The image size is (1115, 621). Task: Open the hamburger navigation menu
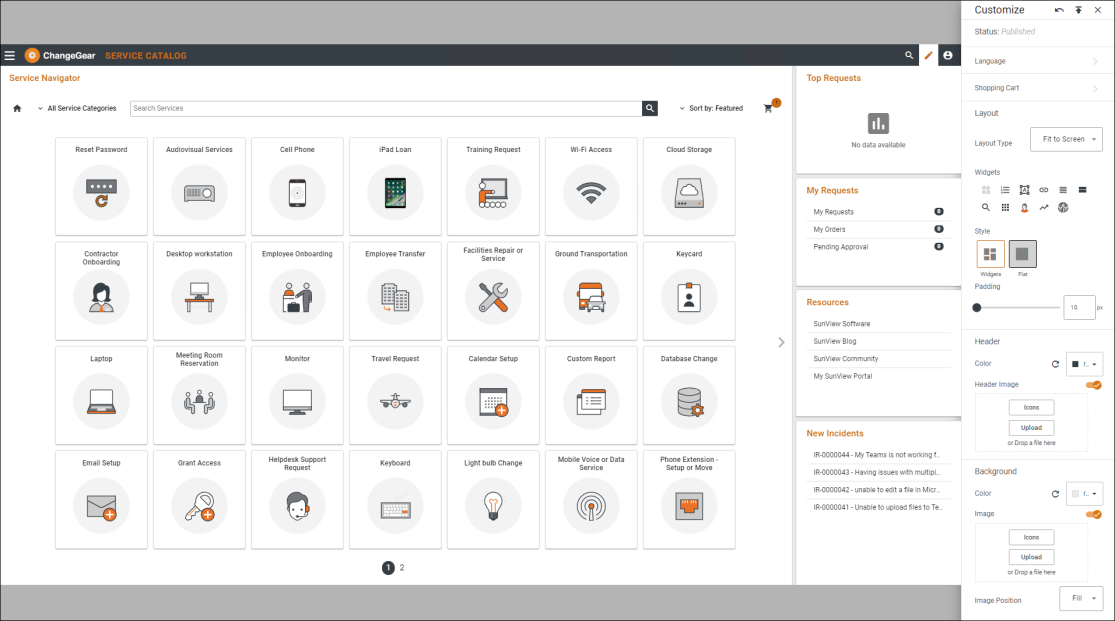click(10, 55)
